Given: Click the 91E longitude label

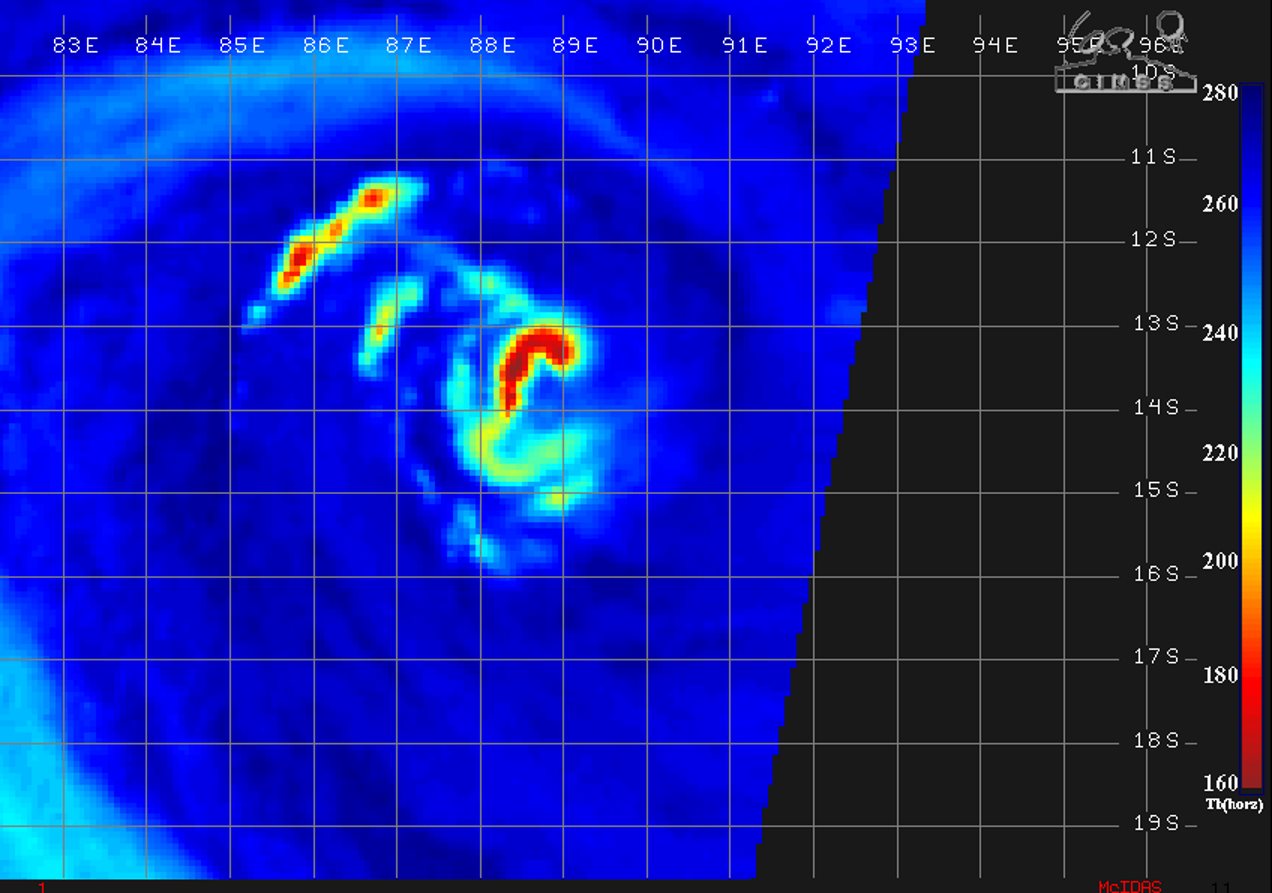Looking at the screenshot, I should (x=744, y=45).
